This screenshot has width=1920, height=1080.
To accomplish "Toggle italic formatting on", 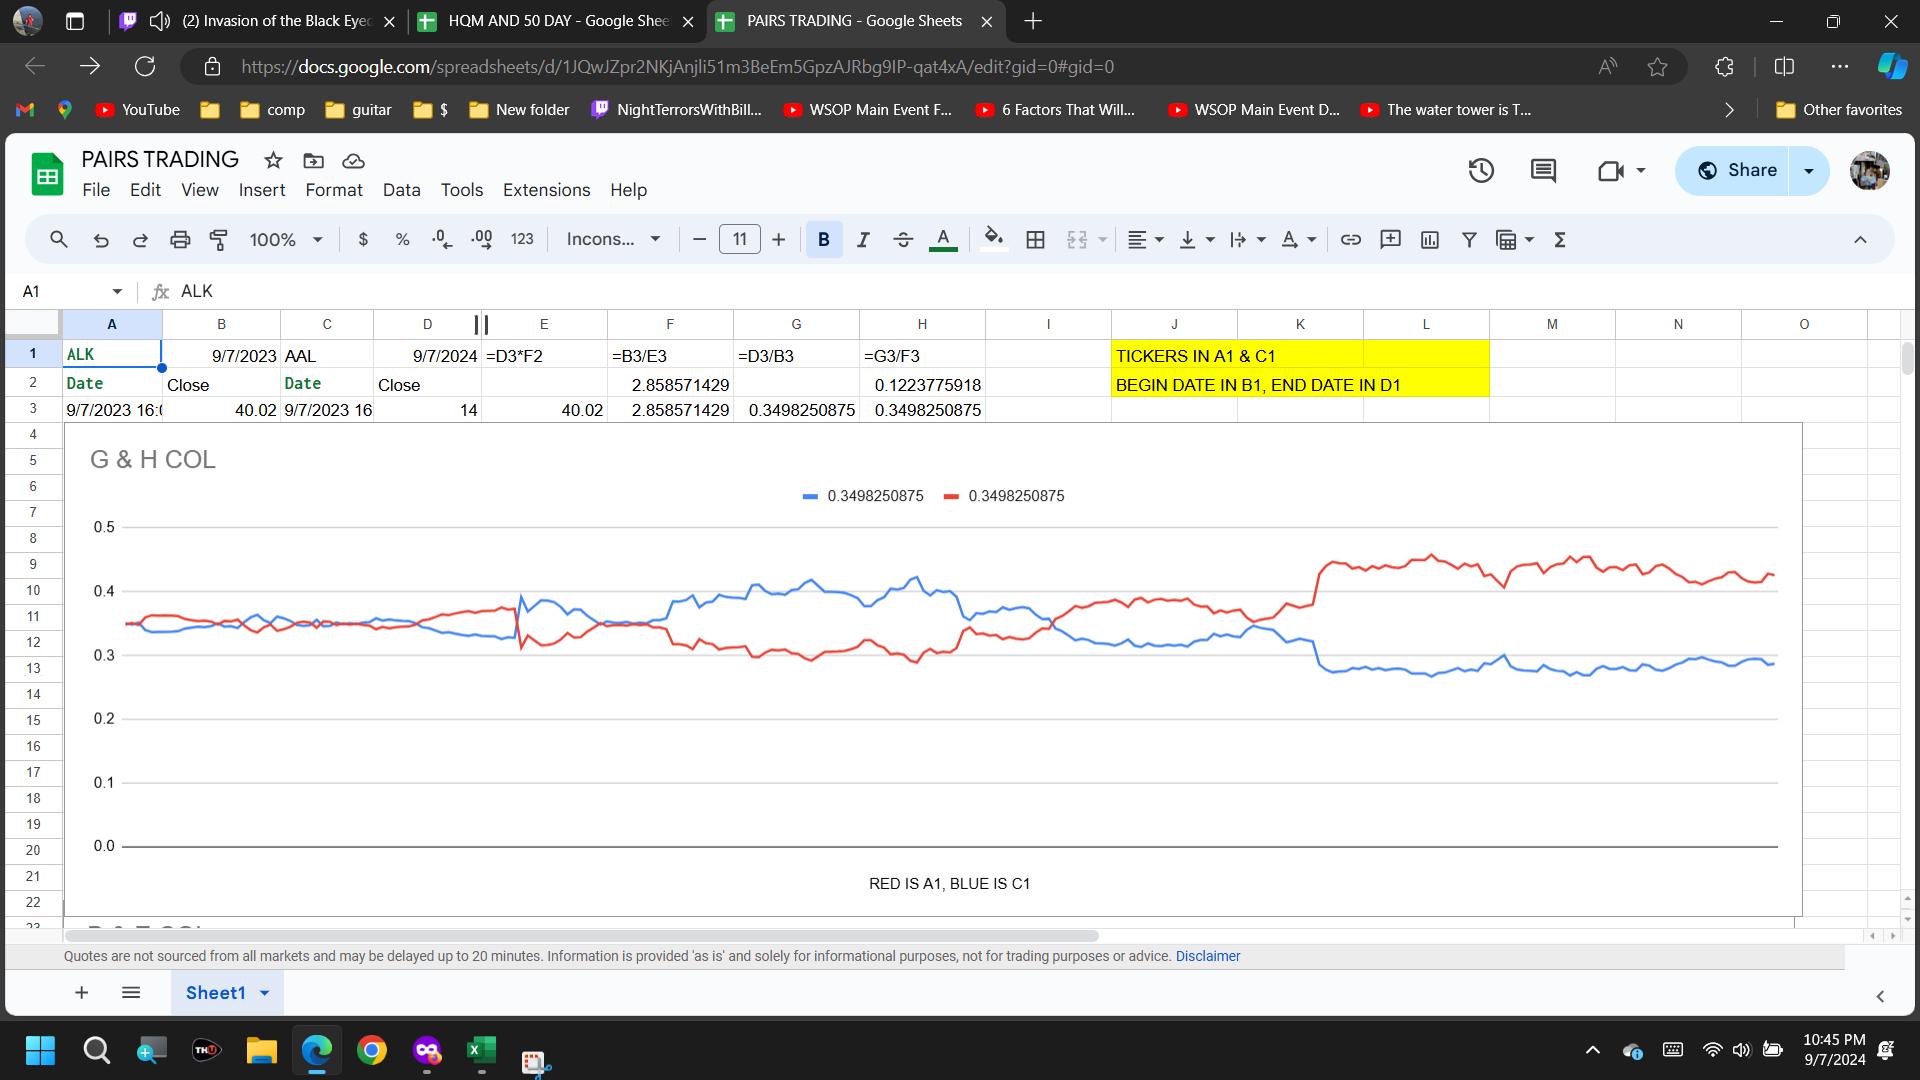I will tap(863, 239).
